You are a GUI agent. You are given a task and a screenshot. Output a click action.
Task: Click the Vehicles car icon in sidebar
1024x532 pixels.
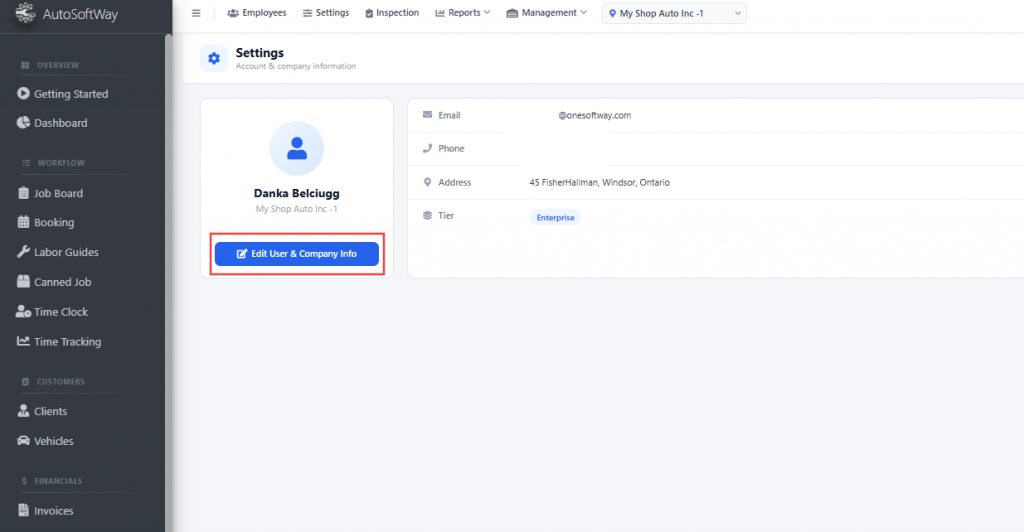pyautogui.click(x=24, y=441)
